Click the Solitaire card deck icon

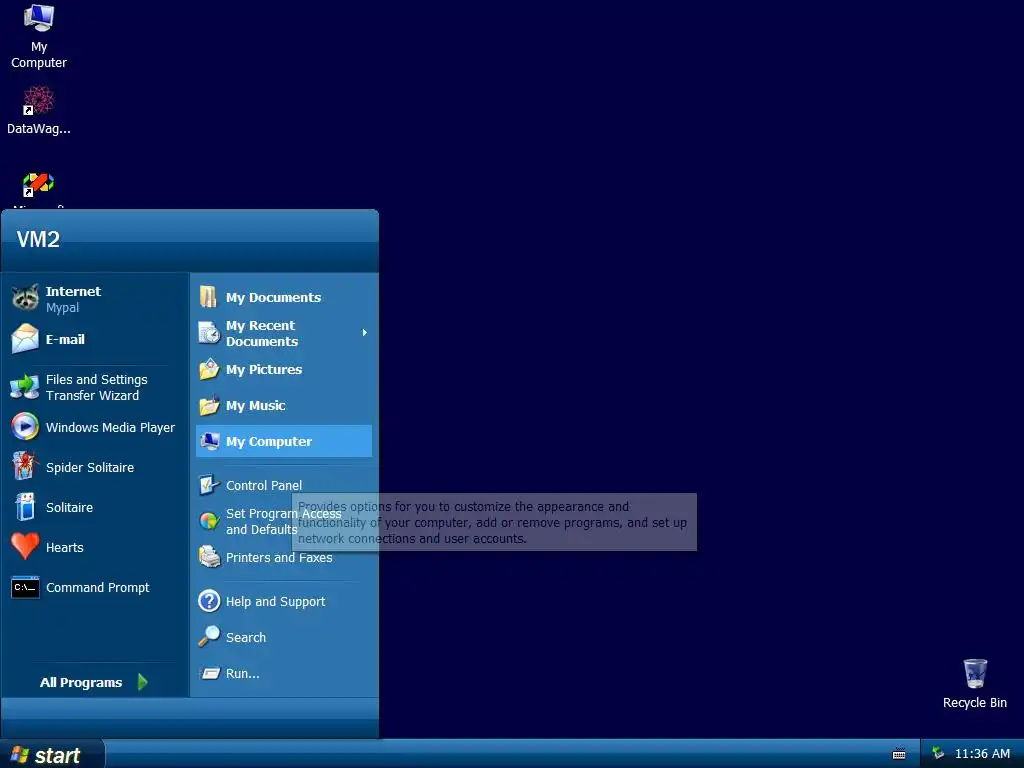[x=25, y=507]
